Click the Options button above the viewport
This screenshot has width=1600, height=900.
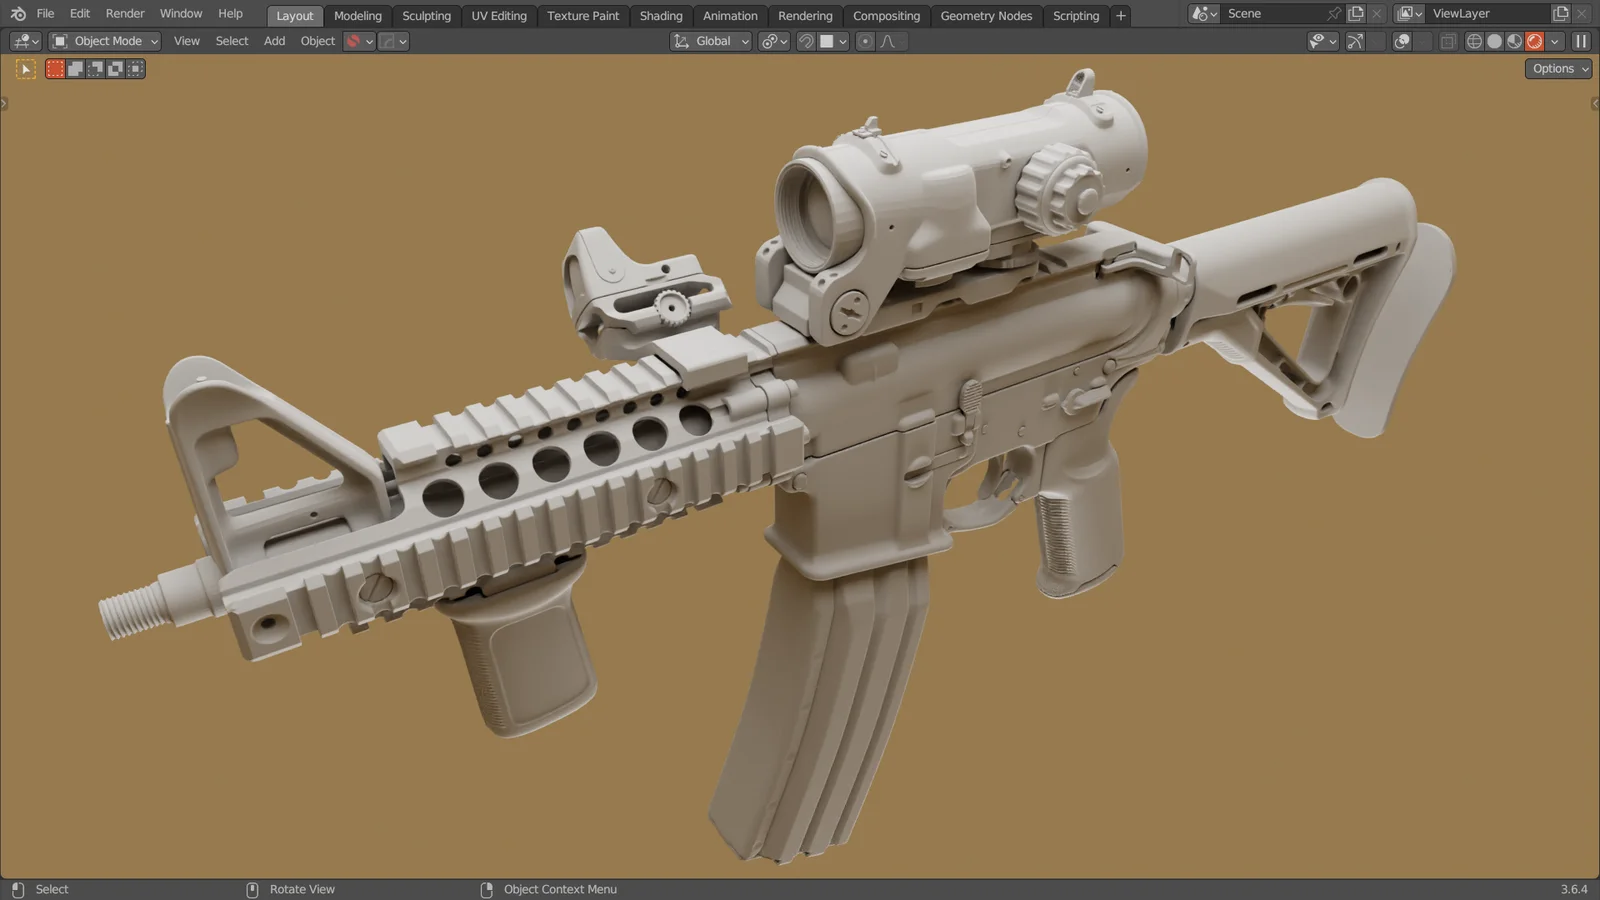pos(1556,68)
